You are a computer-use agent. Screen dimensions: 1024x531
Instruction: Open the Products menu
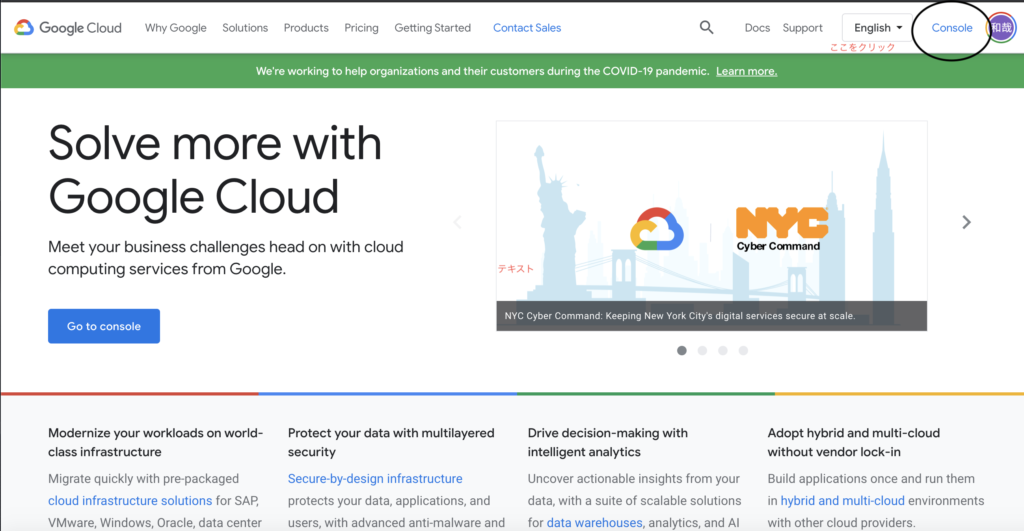point(306,27)
